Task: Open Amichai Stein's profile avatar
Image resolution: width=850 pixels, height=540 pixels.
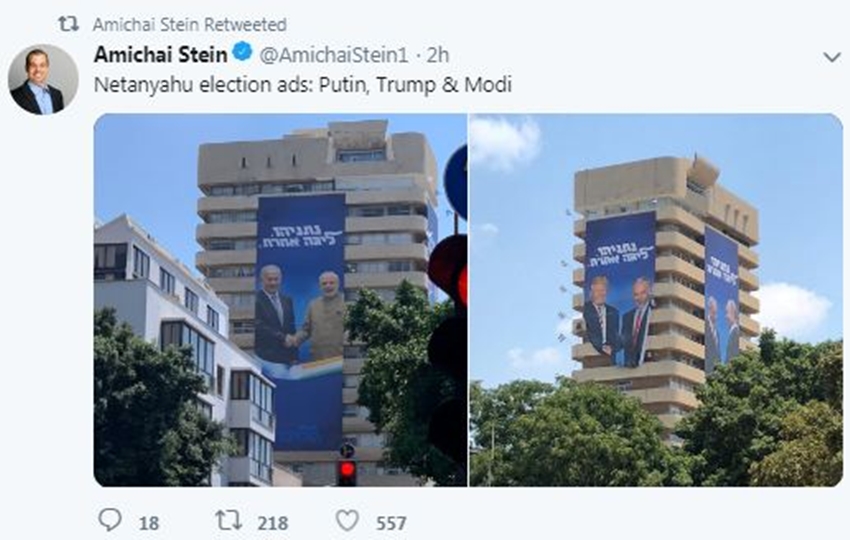Action: pyautogui.click(x=43, y=79)
